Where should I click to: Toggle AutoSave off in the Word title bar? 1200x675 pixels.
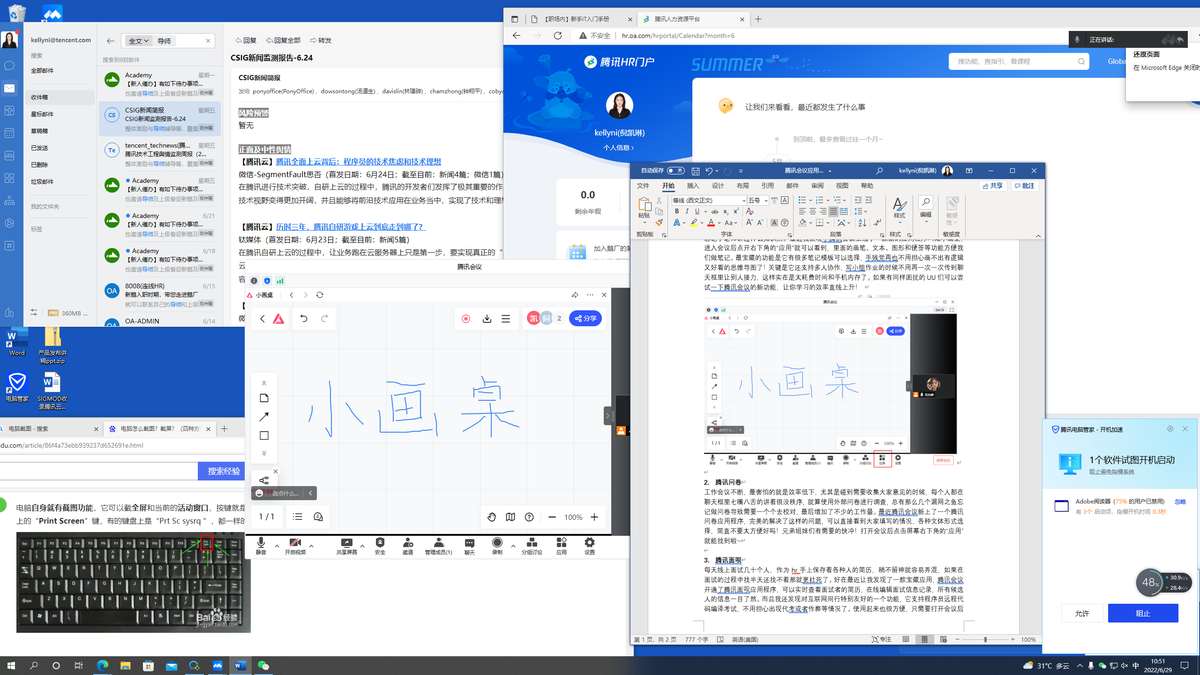(x=675, y=171)
